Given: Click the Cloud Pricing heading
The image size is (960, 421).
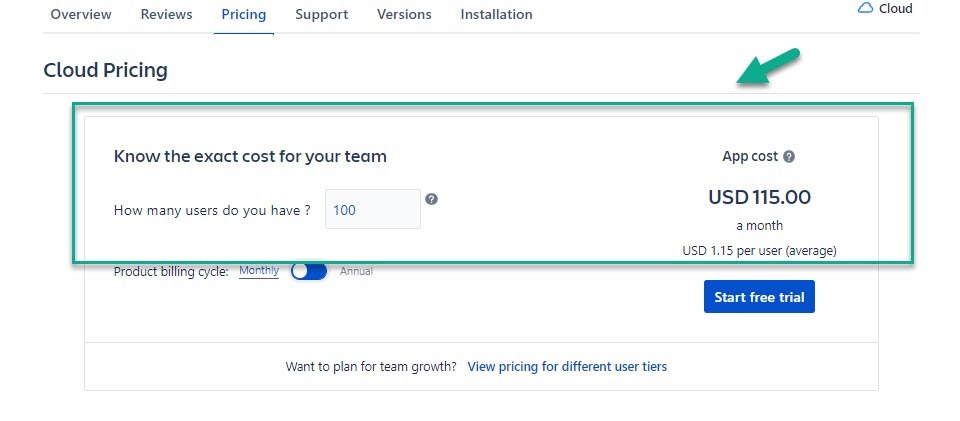Looking at the screenshot, I should (106, 70).
